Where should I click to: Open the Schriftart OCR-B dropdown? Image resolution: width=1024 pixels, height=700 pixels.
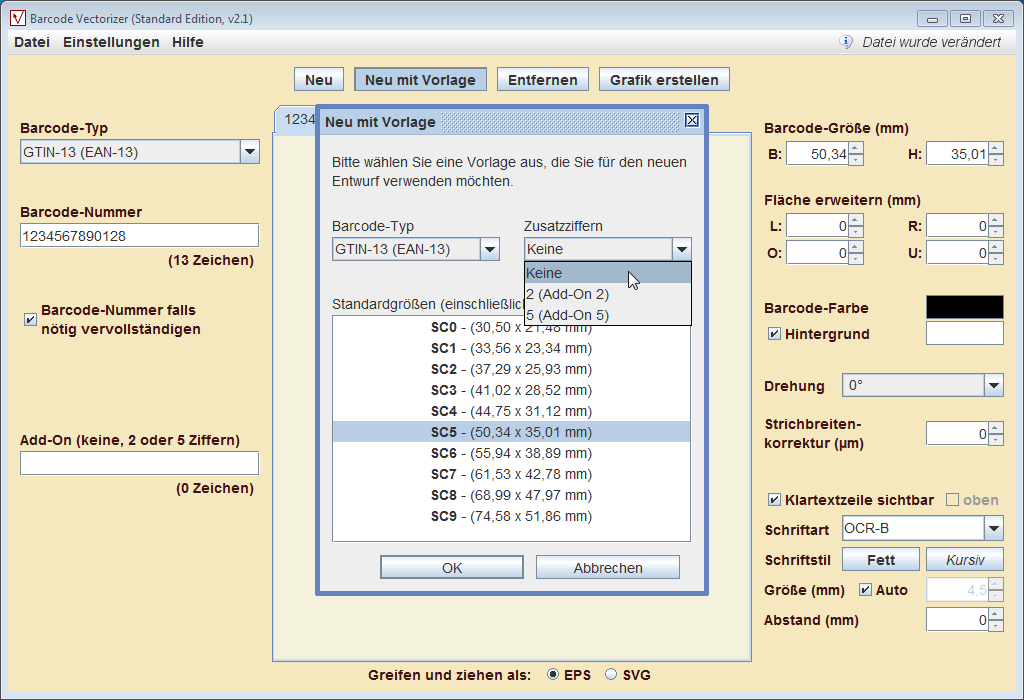(x=993, y=528)
